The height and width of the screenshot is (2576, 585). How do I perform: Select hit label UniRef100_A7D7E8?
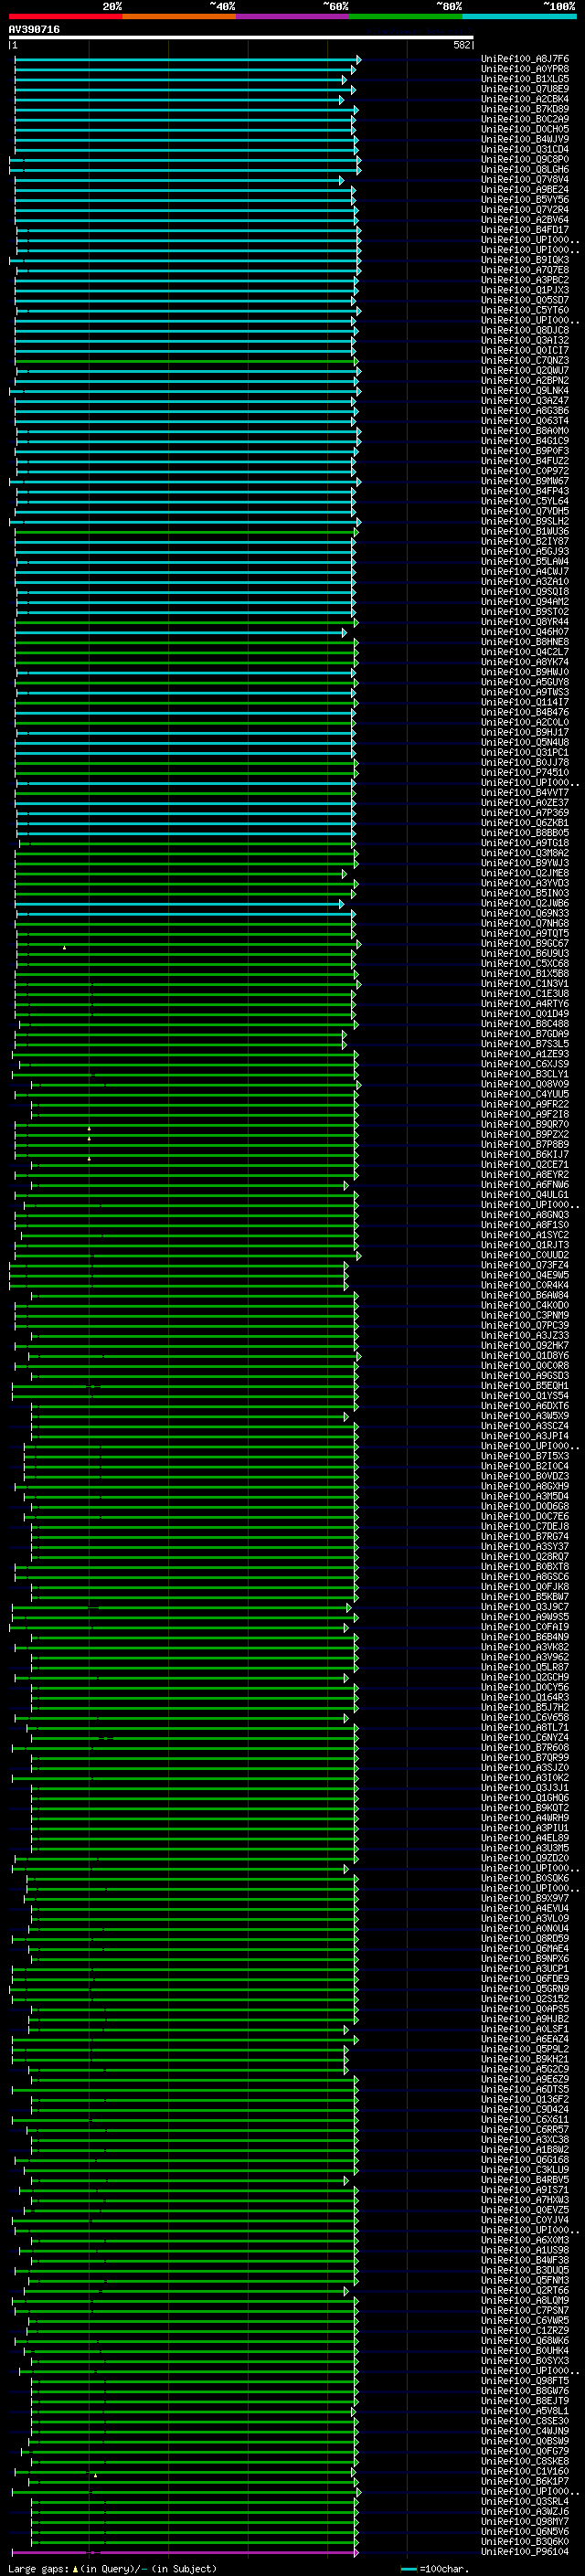coord(525,270)
